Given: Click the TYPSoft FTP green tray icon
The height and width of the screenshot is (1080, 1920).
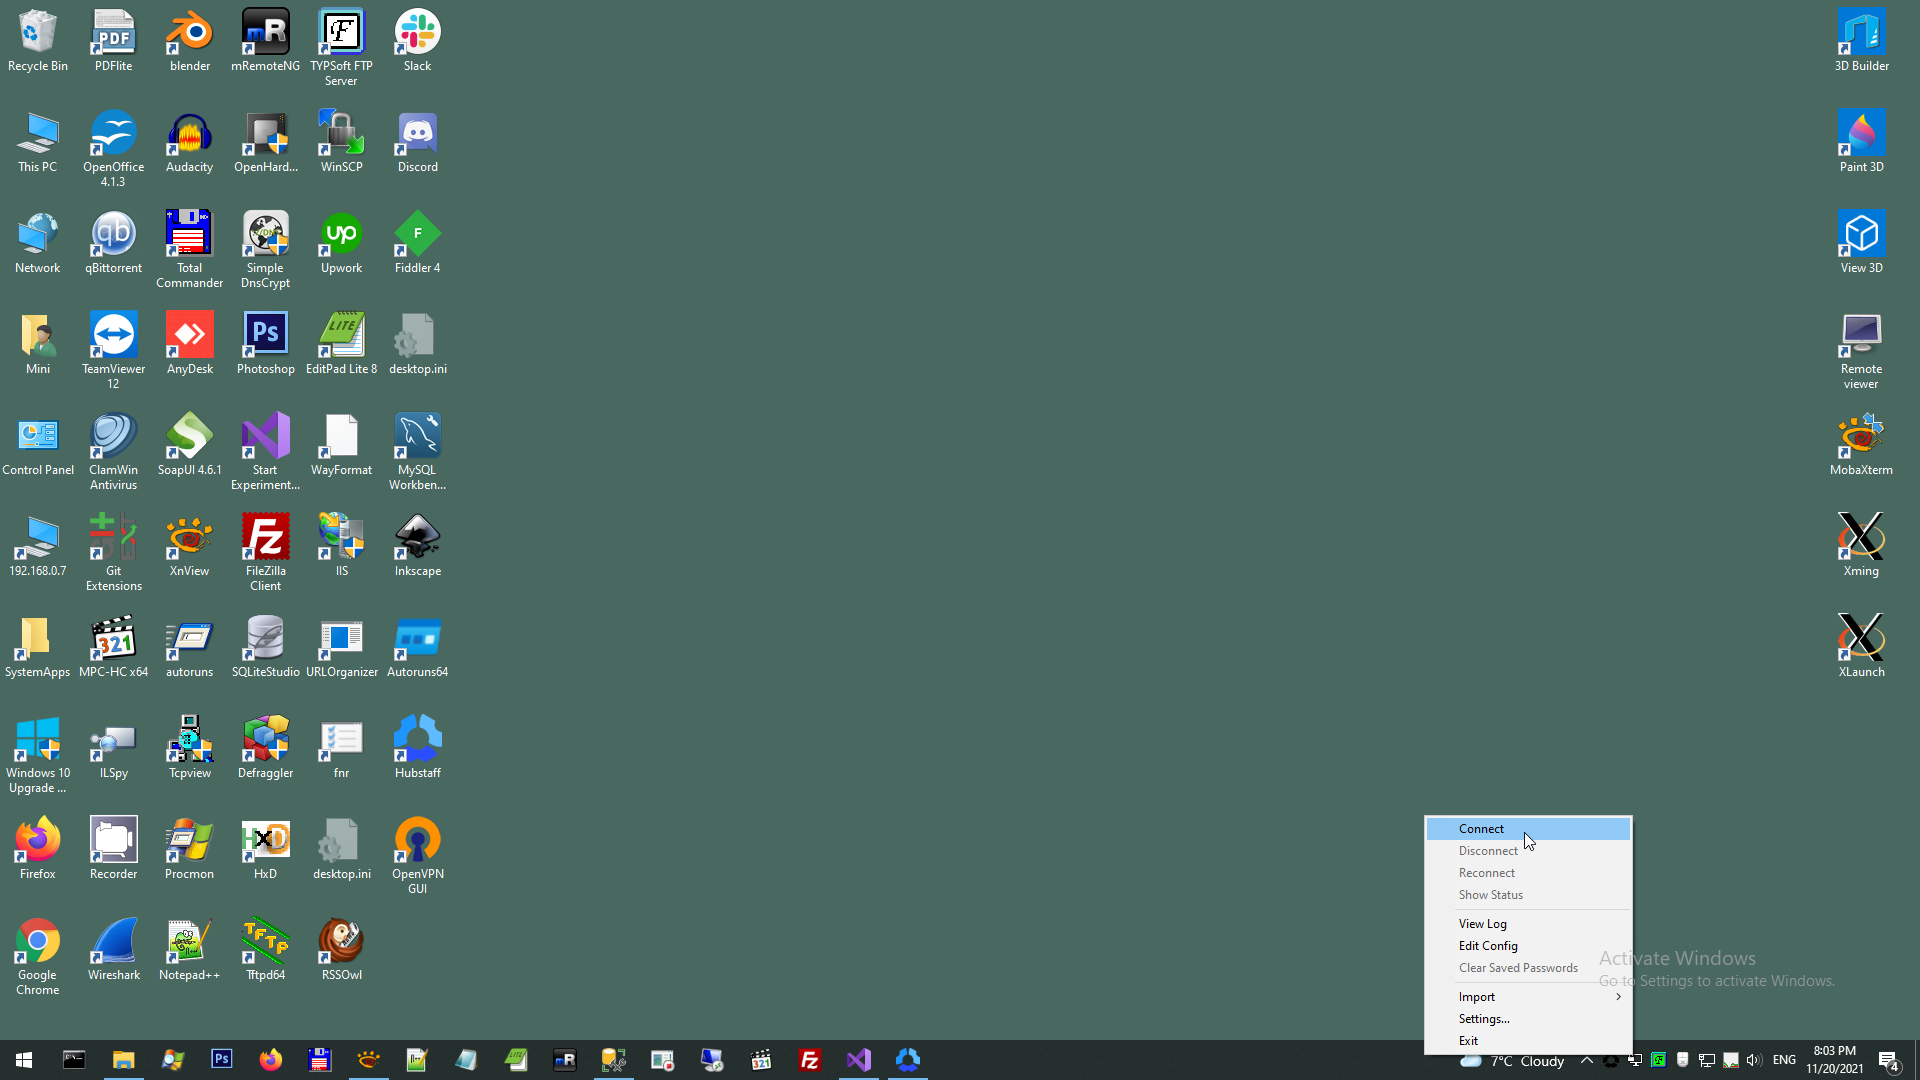Looking at the screenshot, I should 1659,1060.
